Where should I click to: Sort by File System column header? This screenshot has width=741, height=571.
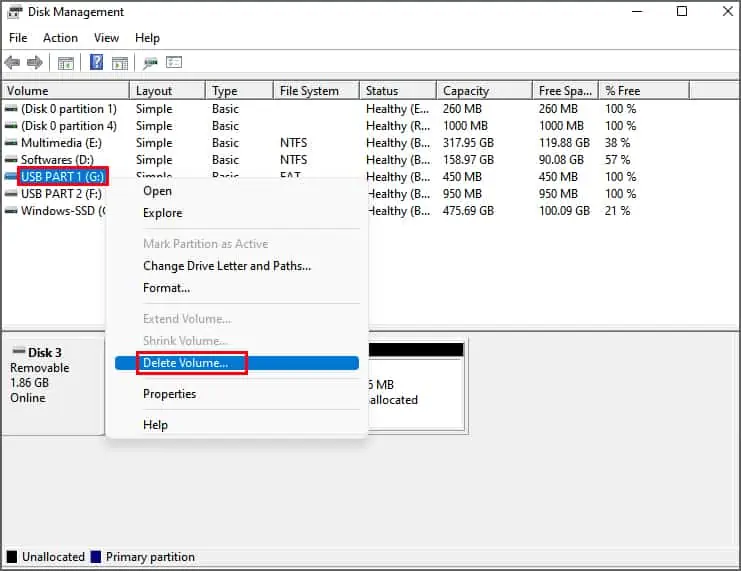click(309, 91)
